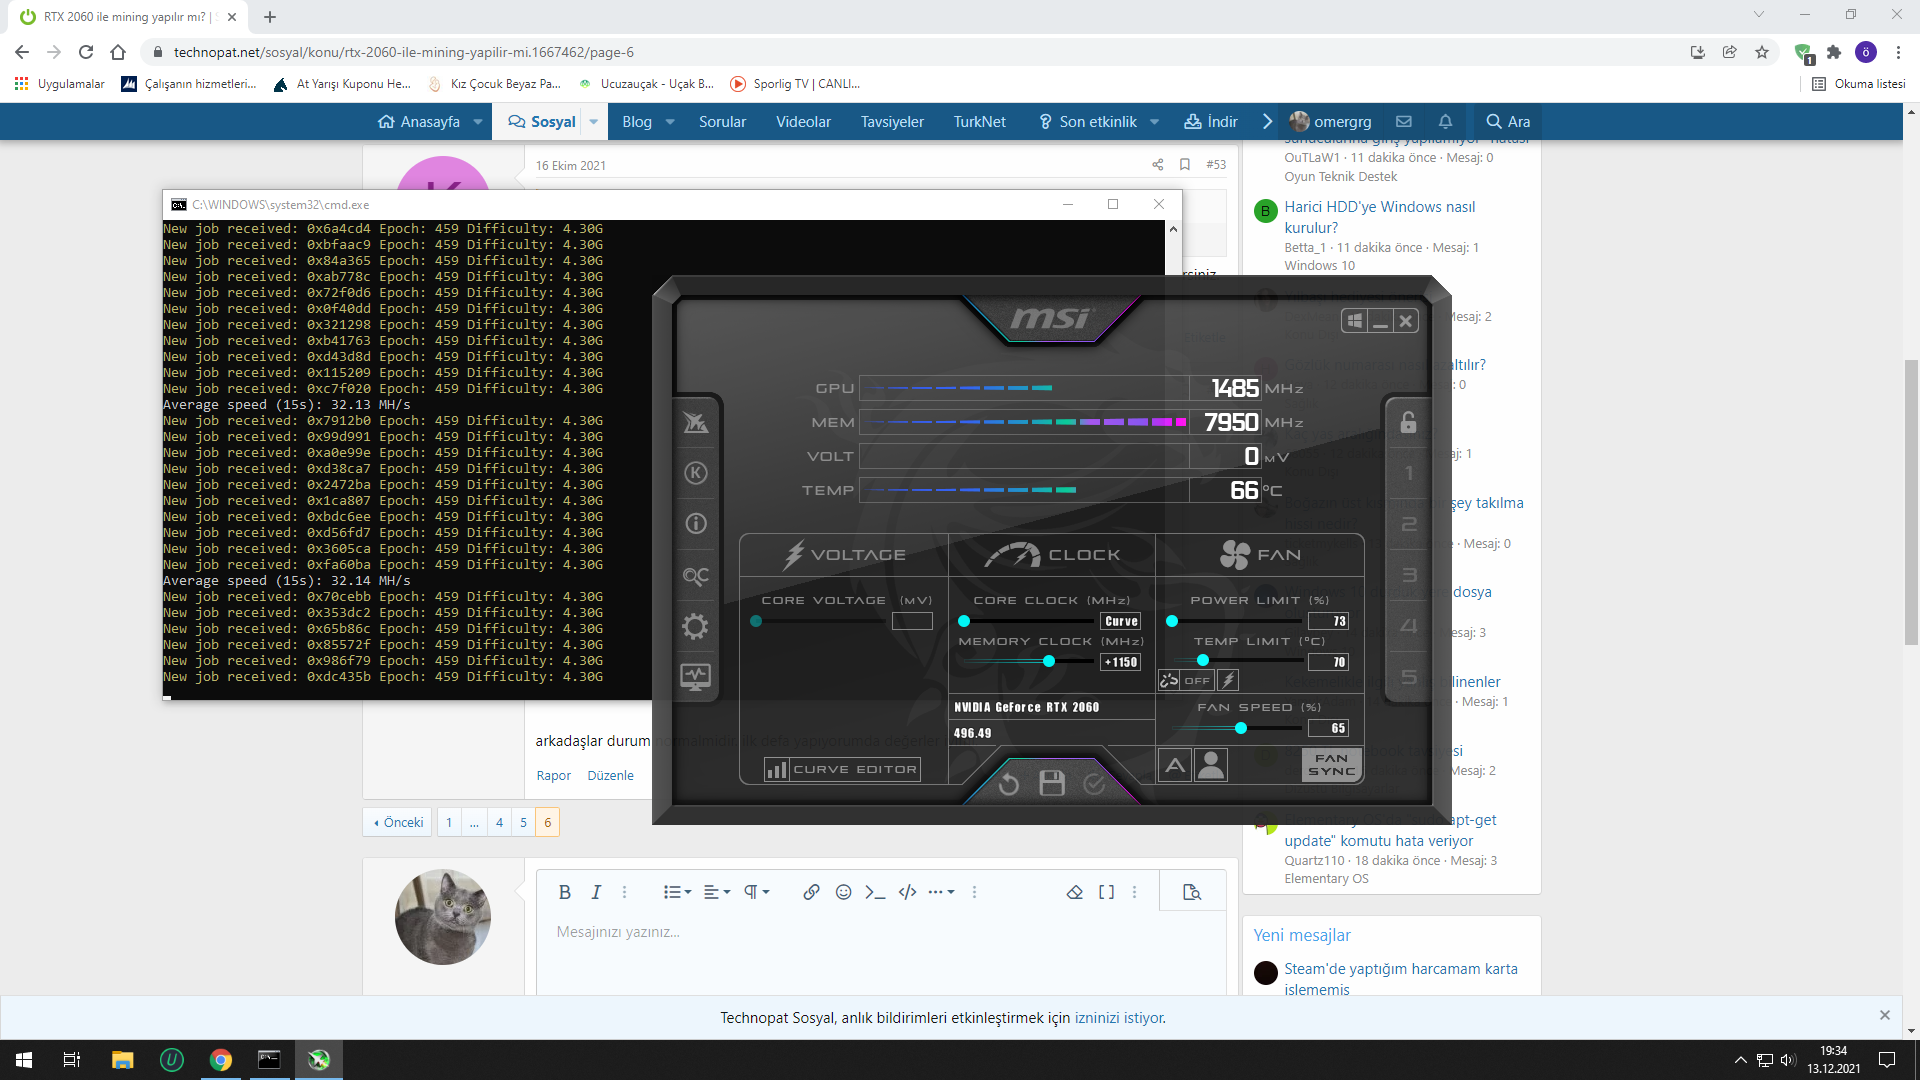Open Afterburner settings gear icon

[695, 627]
